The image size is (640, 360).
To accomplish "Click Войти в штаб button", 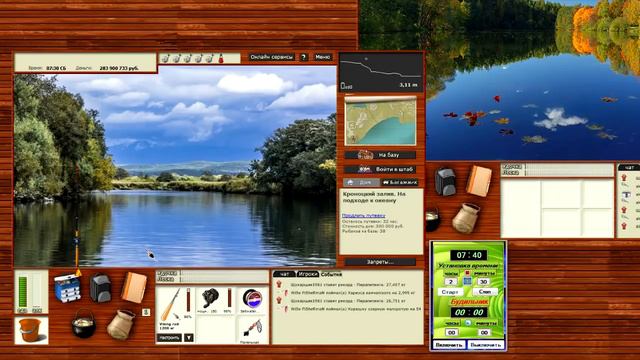I will (380, 169).
